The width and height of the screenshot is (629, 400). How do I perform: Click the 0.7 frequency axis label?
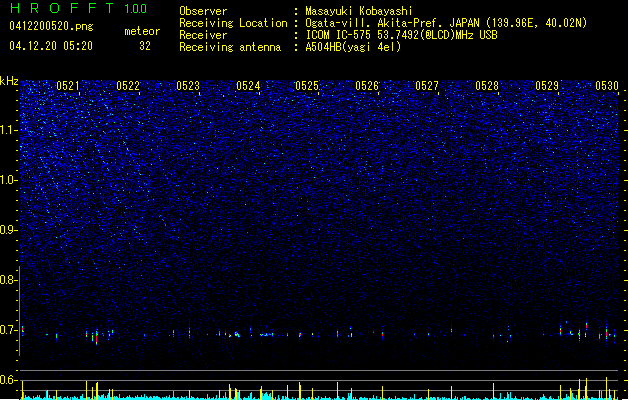point(8,330)
